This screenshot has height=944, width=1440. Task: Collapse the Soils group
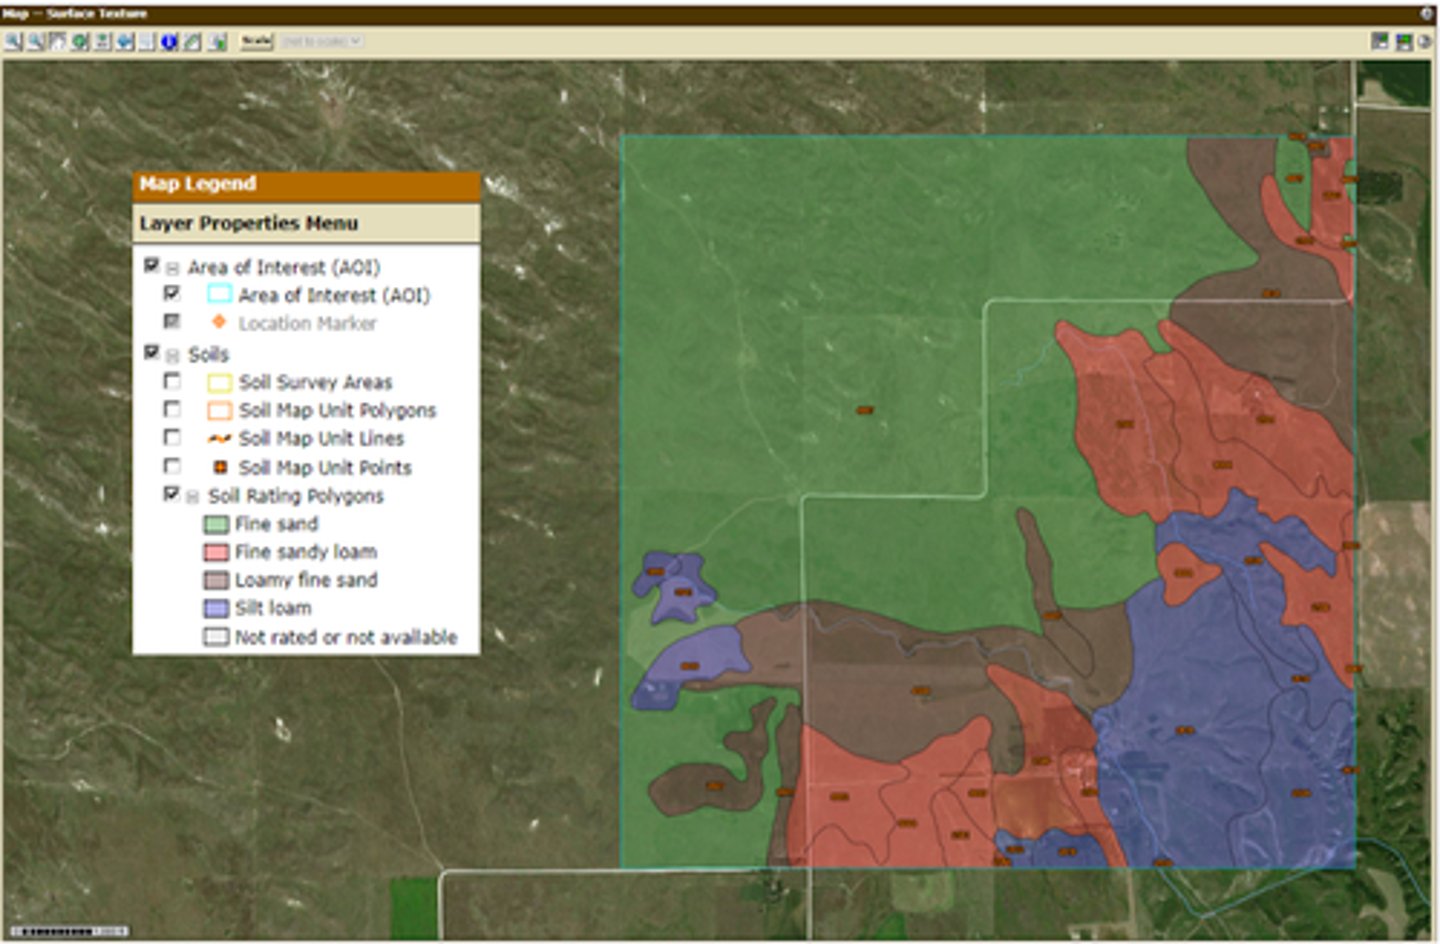point(172,355)
